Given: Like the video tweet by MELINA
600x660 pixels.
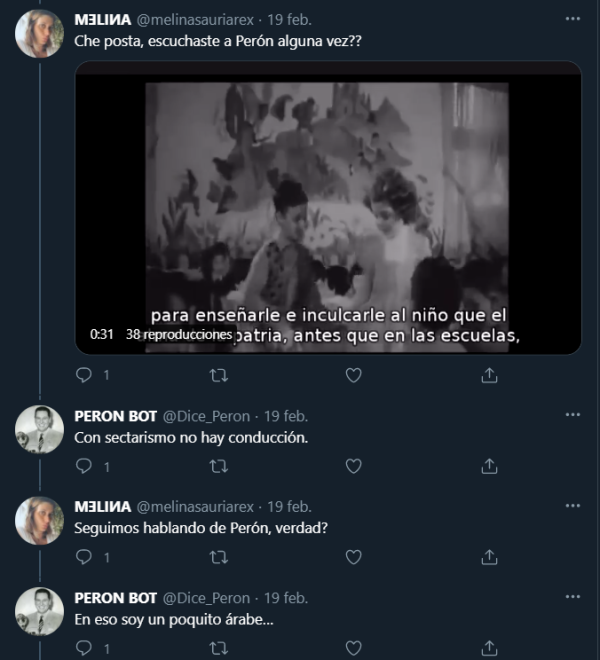Looking at the screenshot, I should (x=353, y=375).
